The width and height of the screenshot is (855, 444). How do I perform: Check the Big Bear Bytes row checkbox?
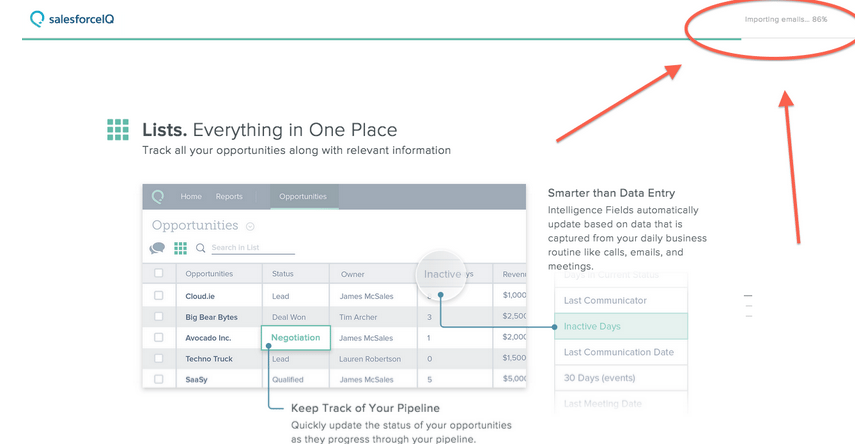coord(159,316)
